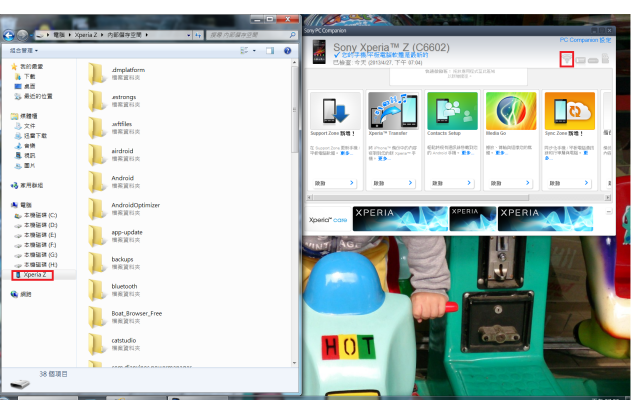This screenshot has width=640, height=400.
Task: Start Xperia Transfer with its launch button
Action: click(393, 183)
